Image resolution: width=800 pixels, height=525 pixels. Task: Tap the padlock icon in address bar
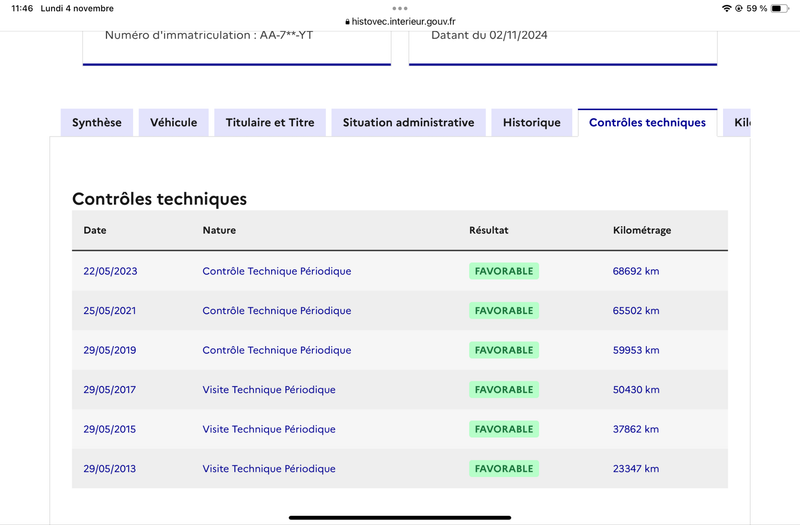click(x=347, y=22)
